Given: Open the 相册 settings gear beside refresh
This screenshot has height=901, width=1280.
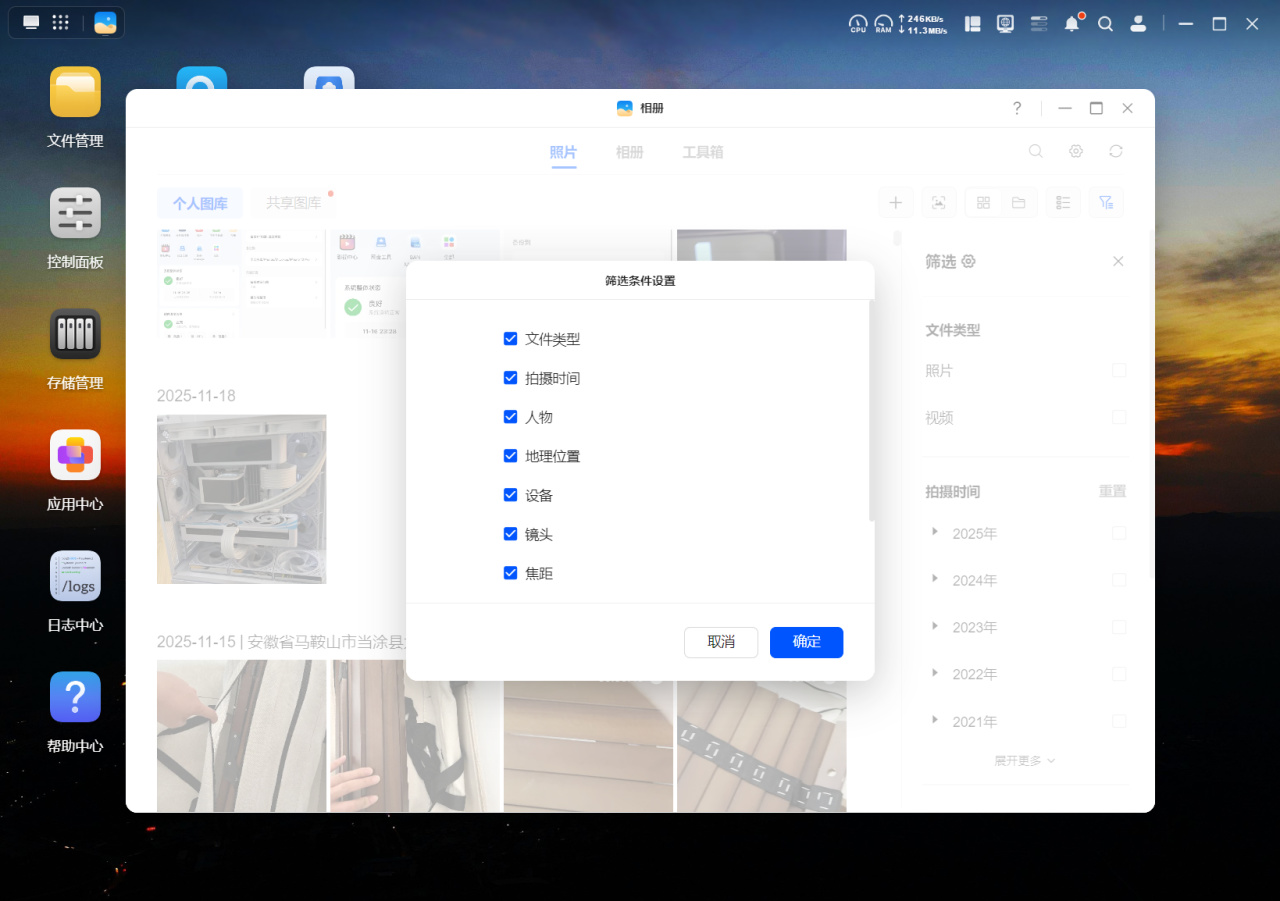Looking at the screenshot, I should tap(1076, 151).
